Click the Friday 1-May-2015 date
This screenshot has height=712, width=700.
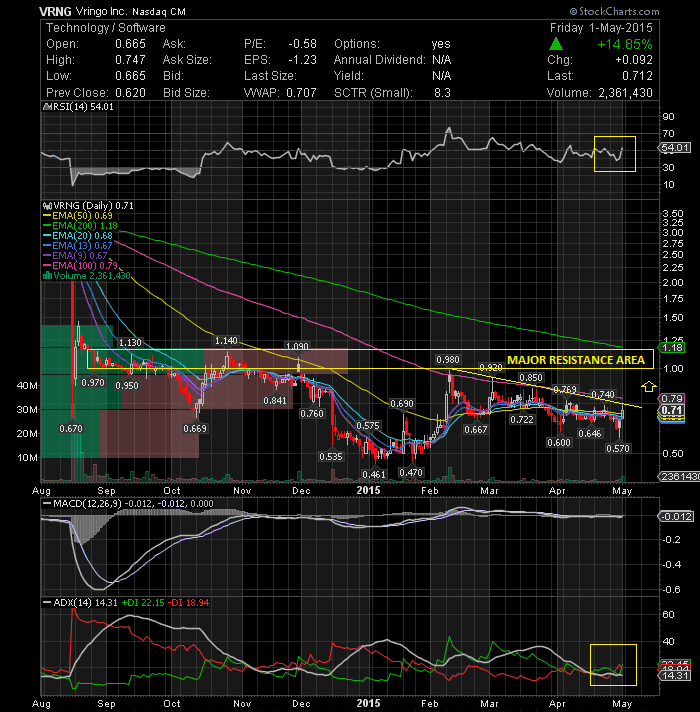(601, 28)
